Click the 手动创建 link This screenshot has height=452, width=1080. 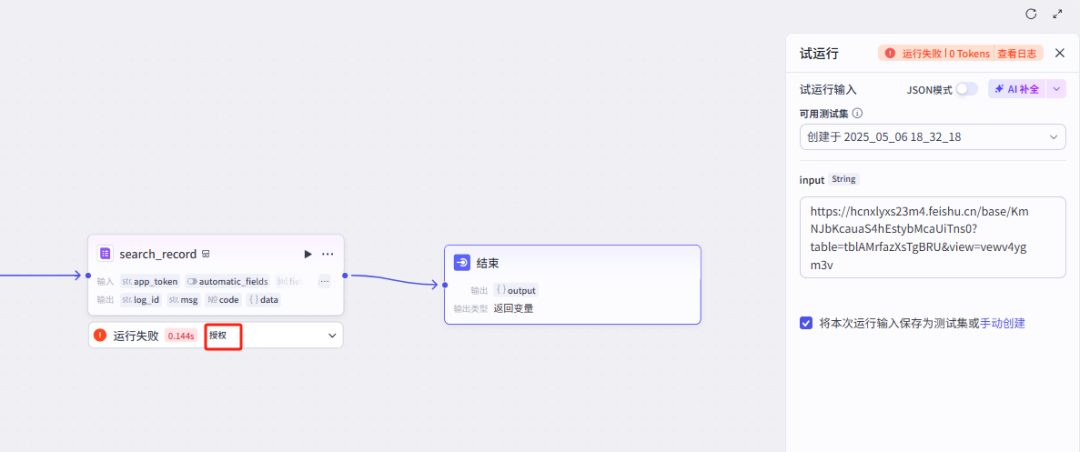click(1002, 323)
